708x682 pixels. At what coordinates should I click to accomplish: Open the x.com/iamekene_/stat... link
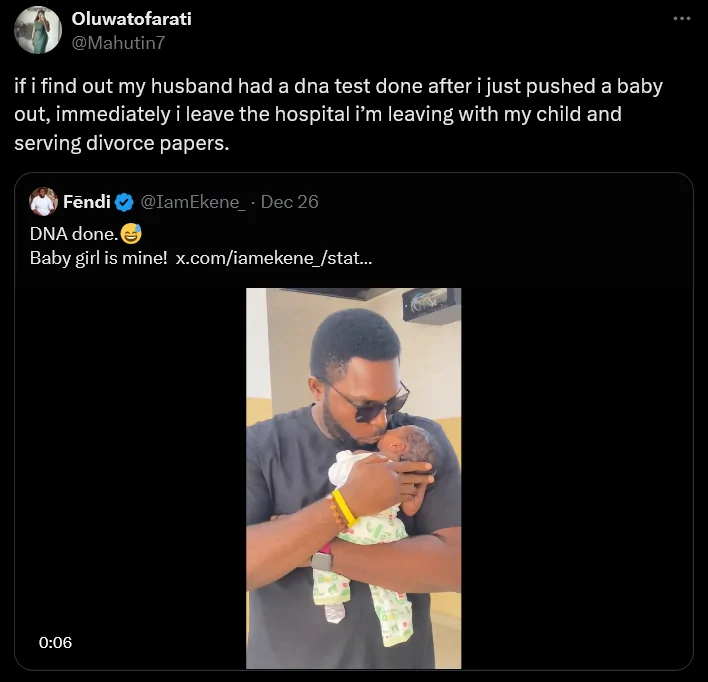coord(274,259)
